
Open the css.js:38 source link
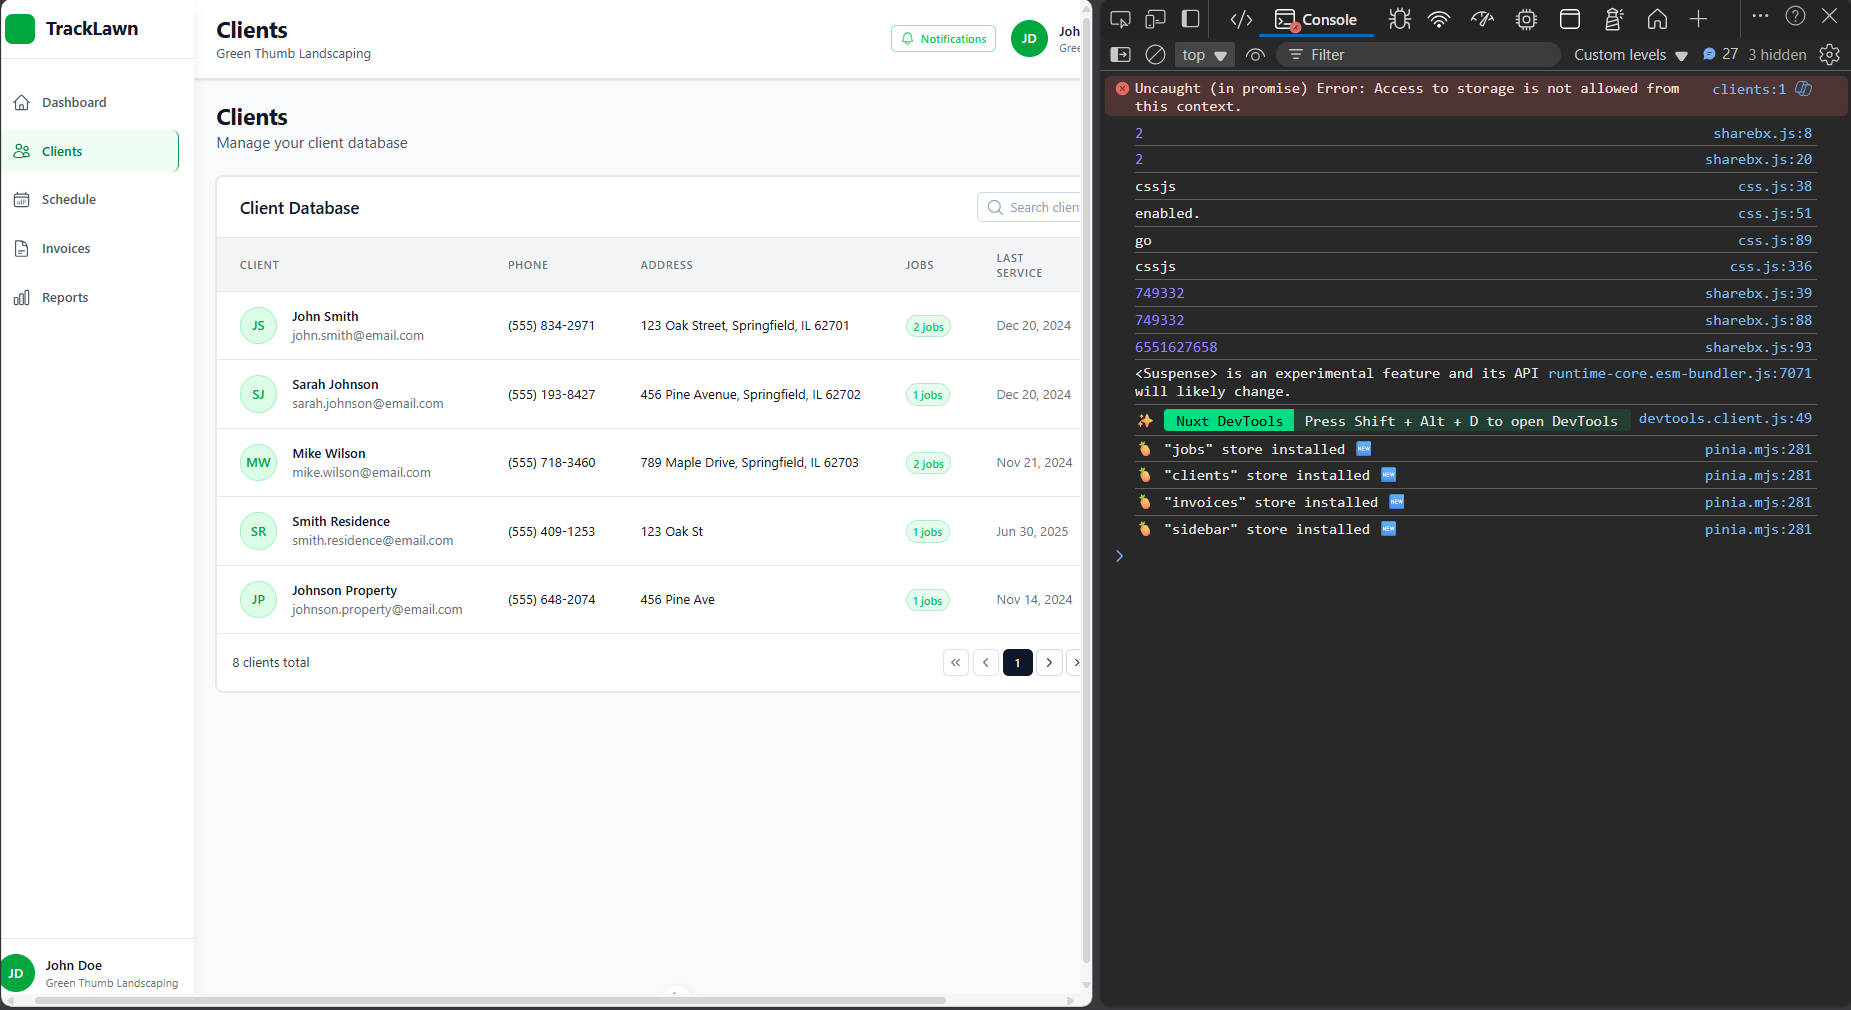click(1775, 186)
